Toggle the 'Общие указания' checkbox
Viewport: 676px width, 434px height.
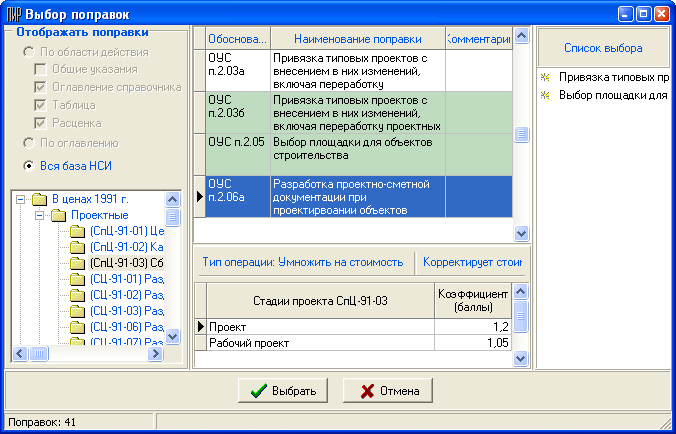41,69
